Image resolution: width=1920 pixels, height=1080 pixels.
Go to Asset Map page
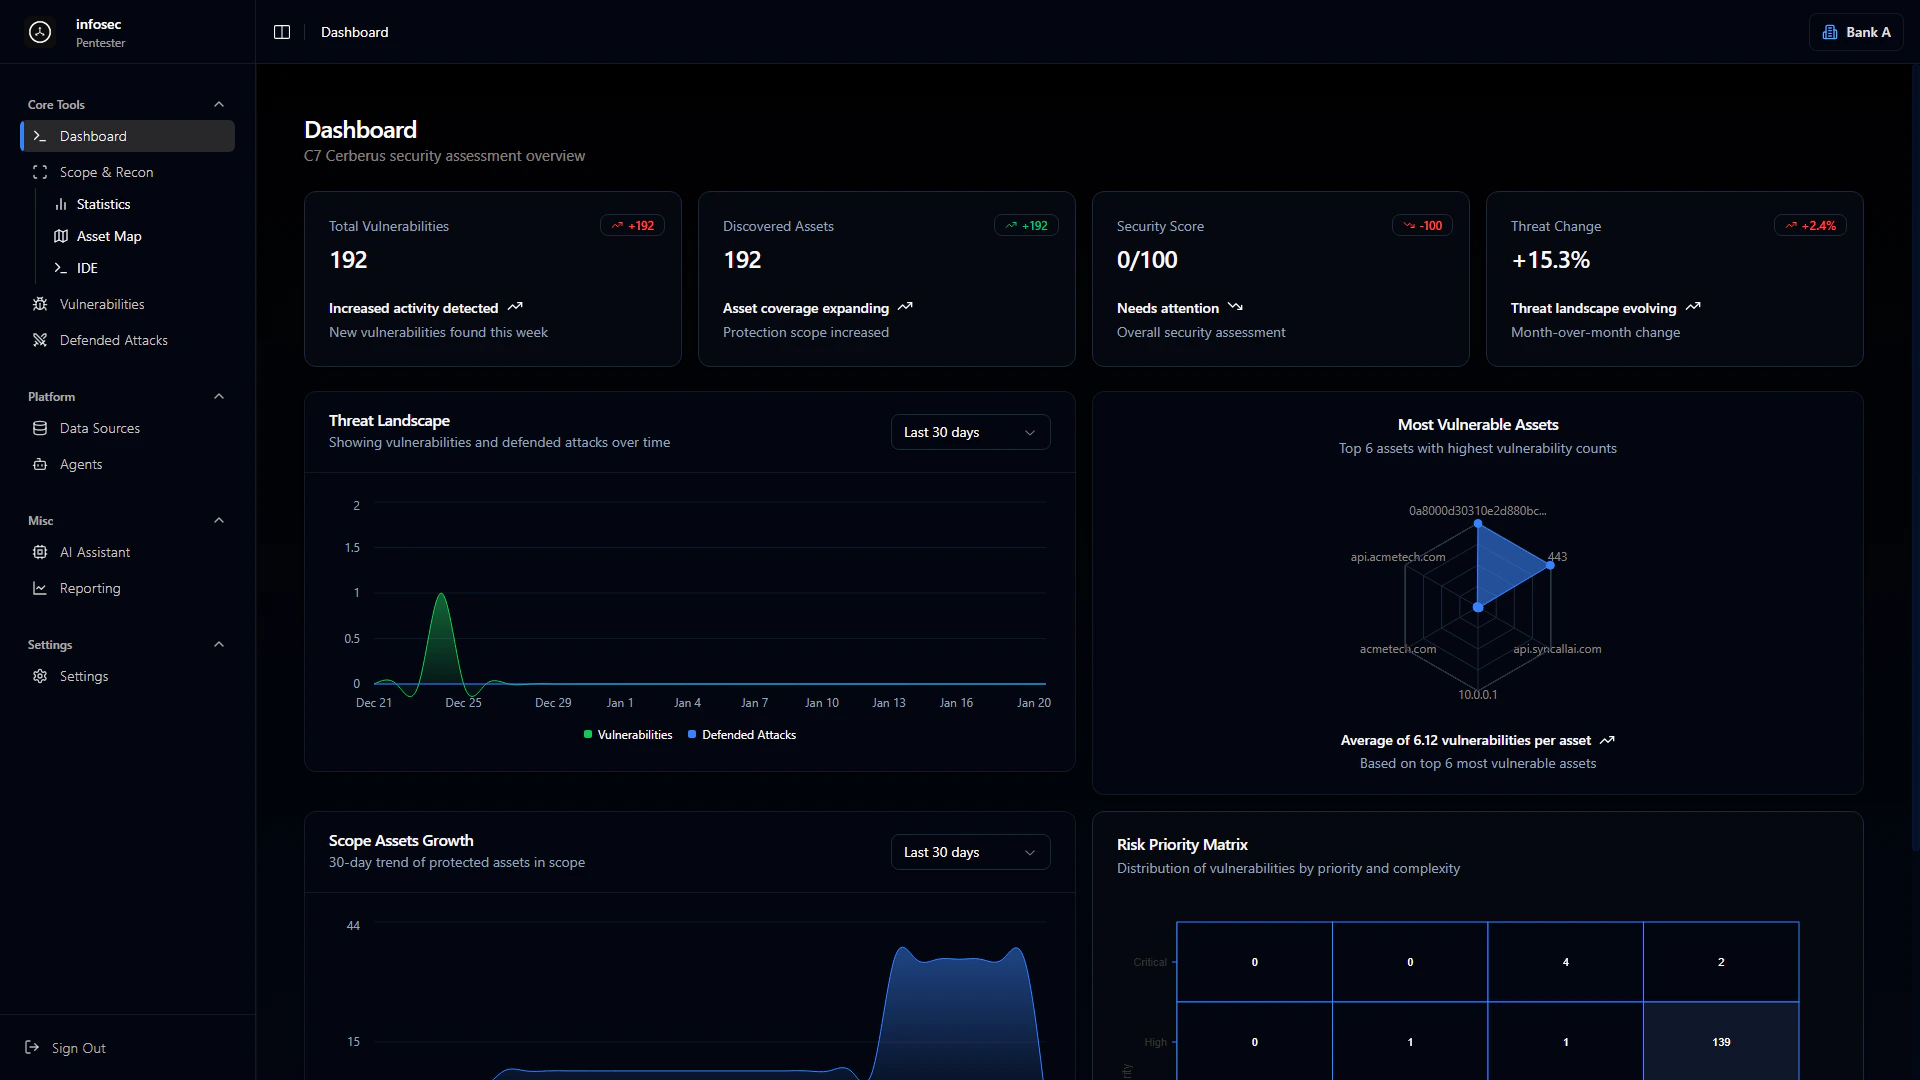pos(109,236)
